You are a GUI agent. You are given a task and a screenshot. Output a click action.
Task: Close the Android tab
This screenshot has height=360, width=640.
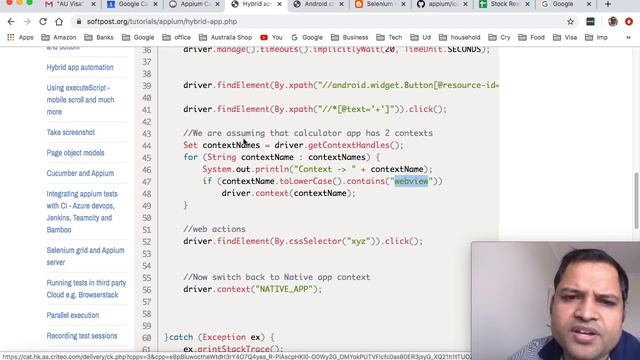(x=341, y=4)
